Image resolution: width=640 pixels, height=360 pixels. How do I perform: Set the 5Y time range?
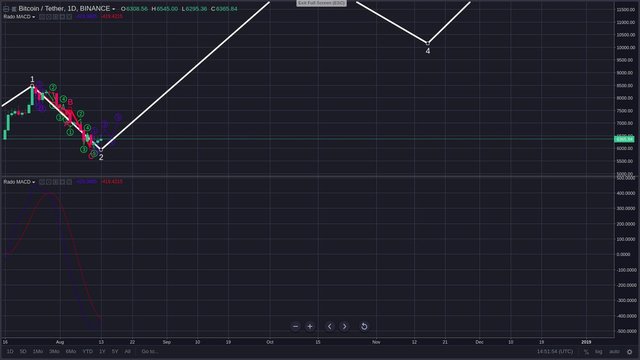coord(115,351)
